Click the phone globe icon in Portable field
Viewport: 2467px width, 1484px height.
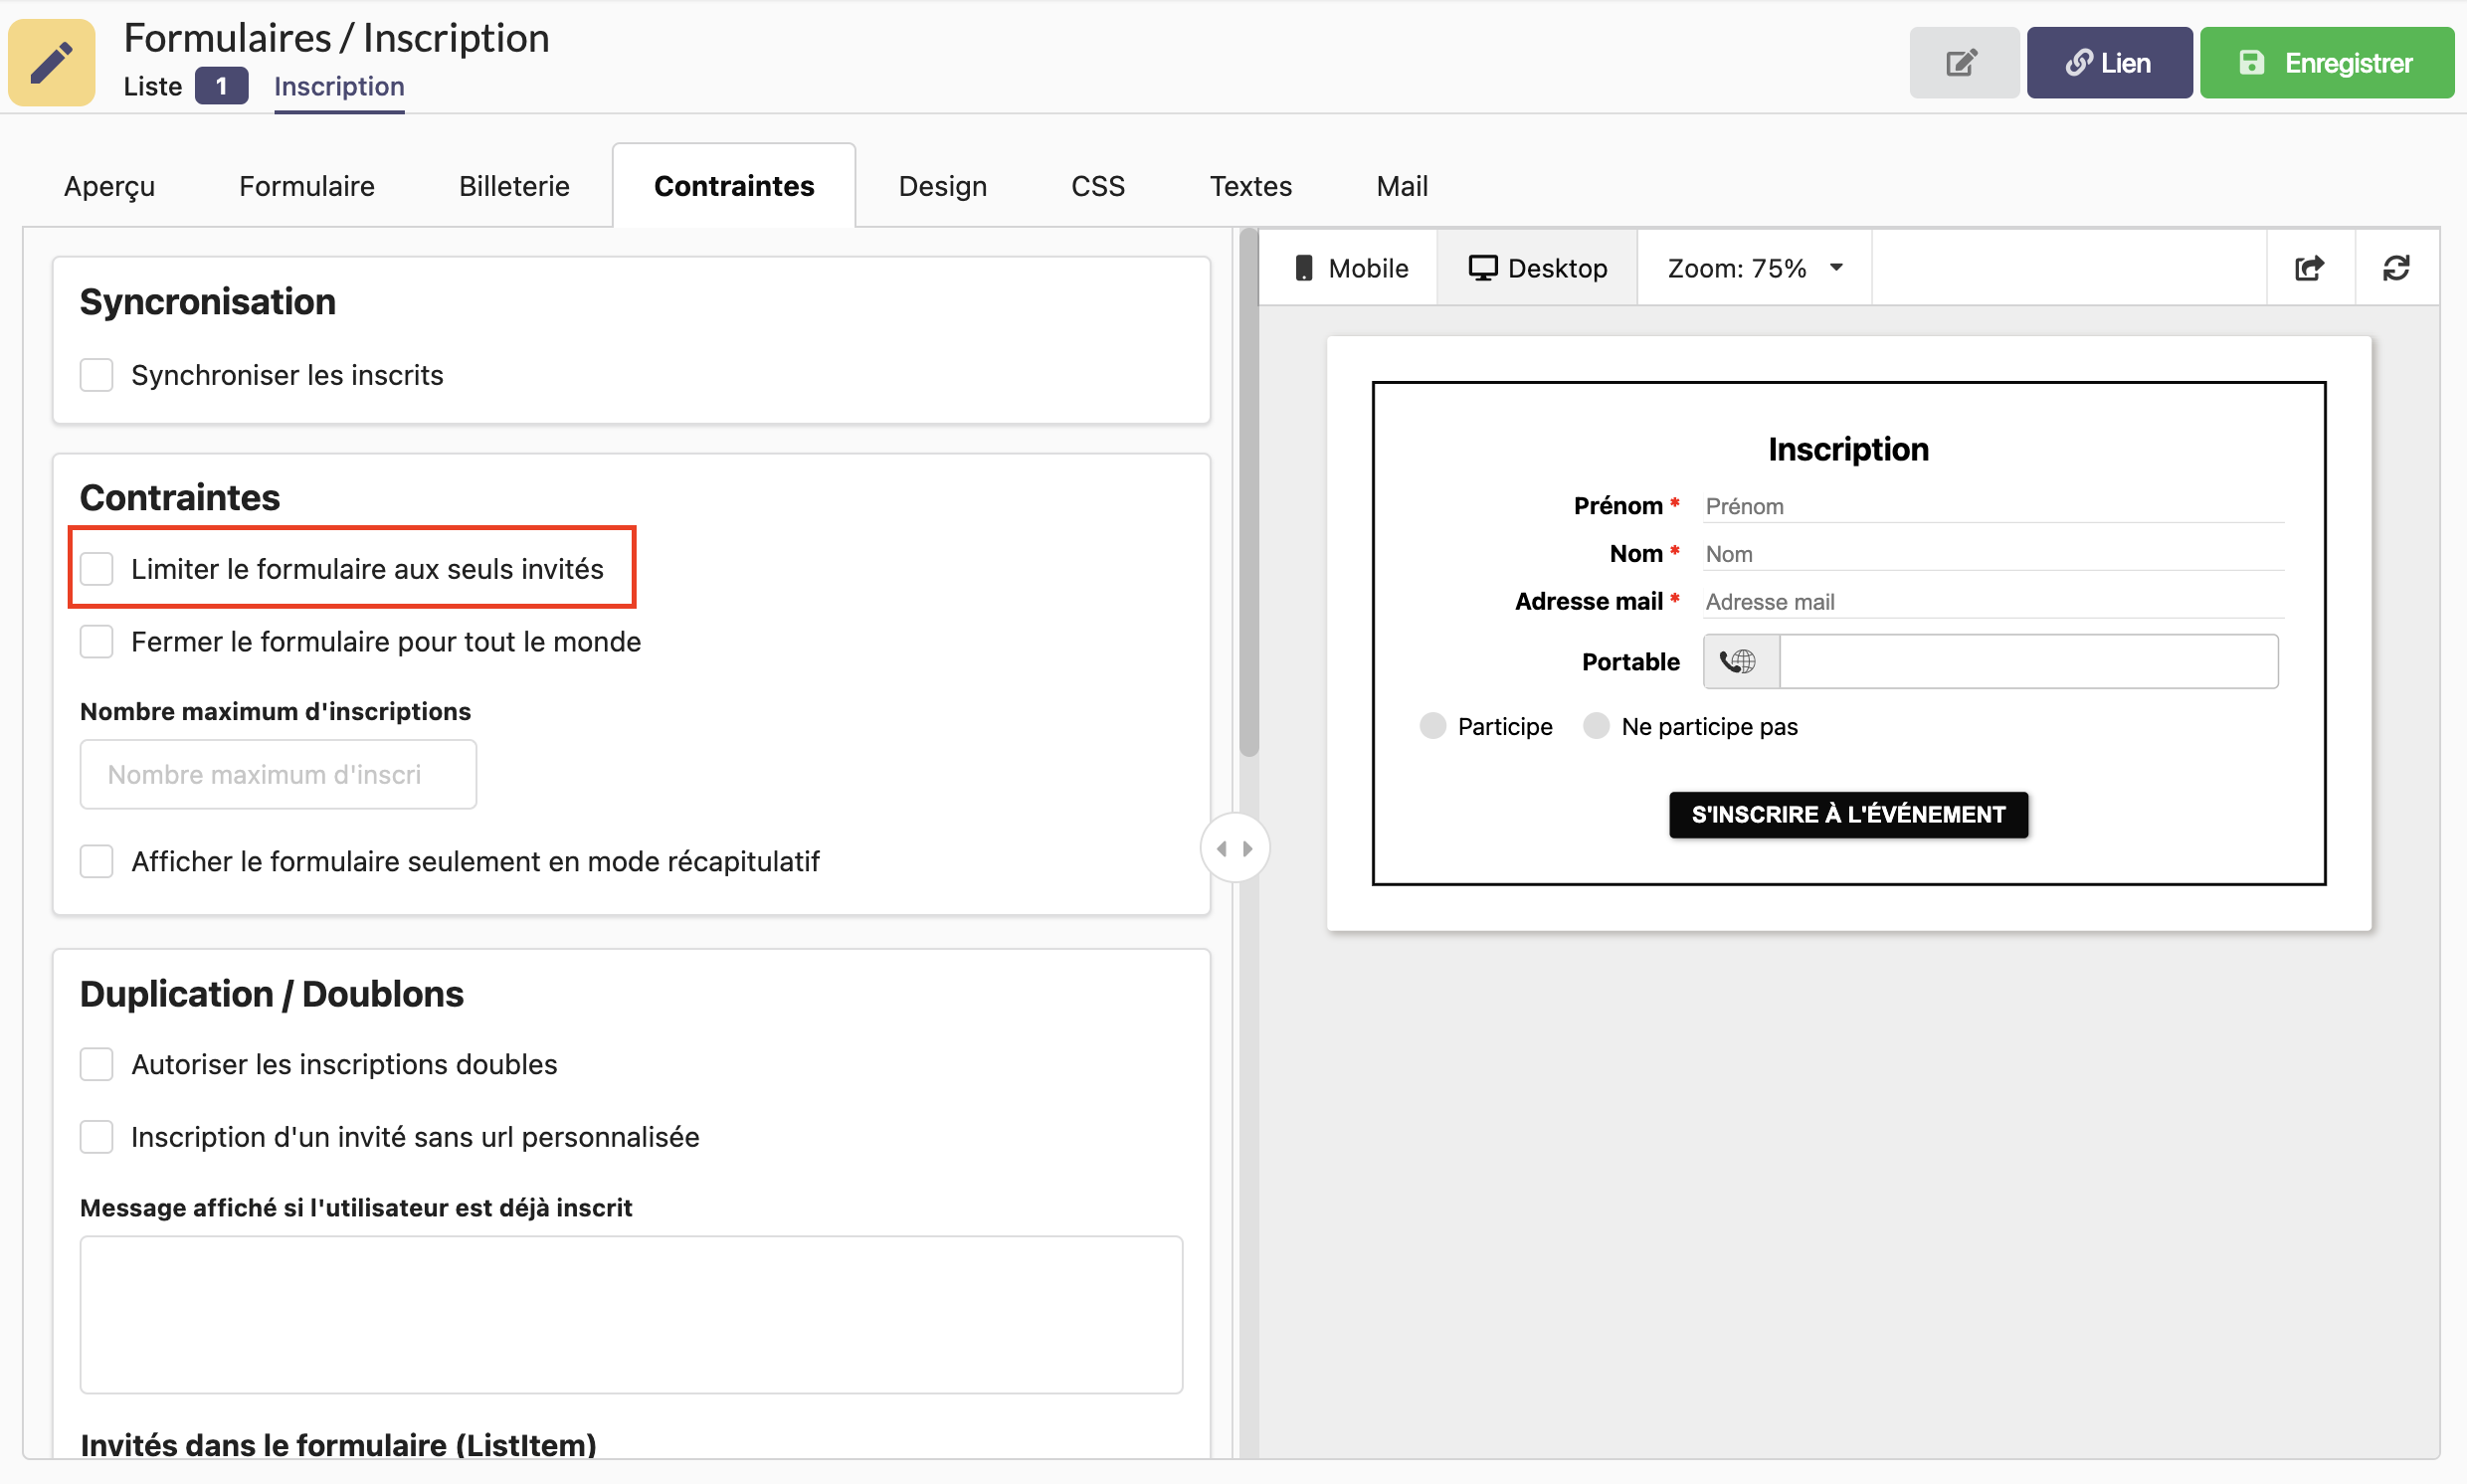1739,661
